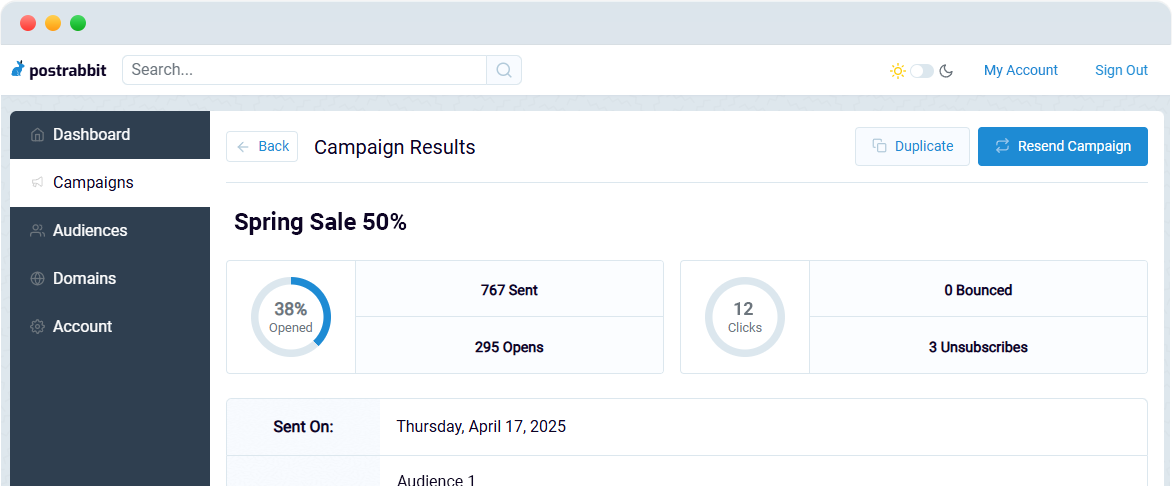Screen dimensions: 1172x486
Task: Click the Dashboard home icon in sidebar
Action: coord(37,135)
